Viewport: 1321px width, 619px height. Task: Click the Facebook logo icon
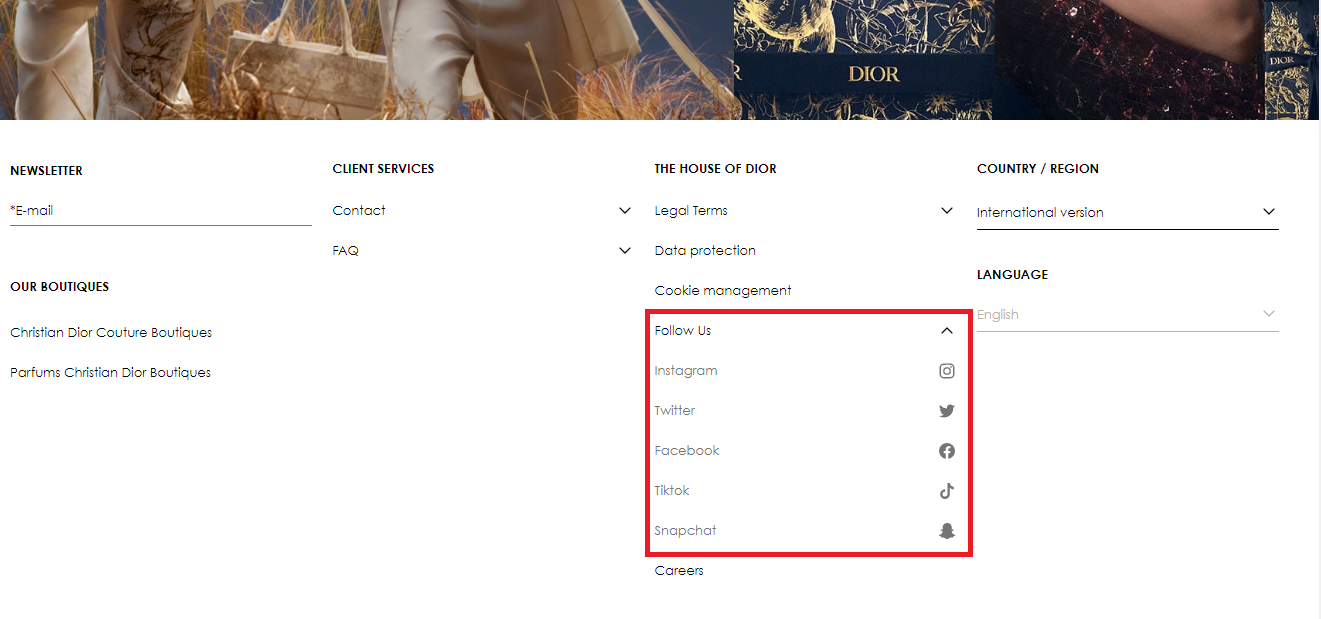pyautogui.click(x=946, y=451)
